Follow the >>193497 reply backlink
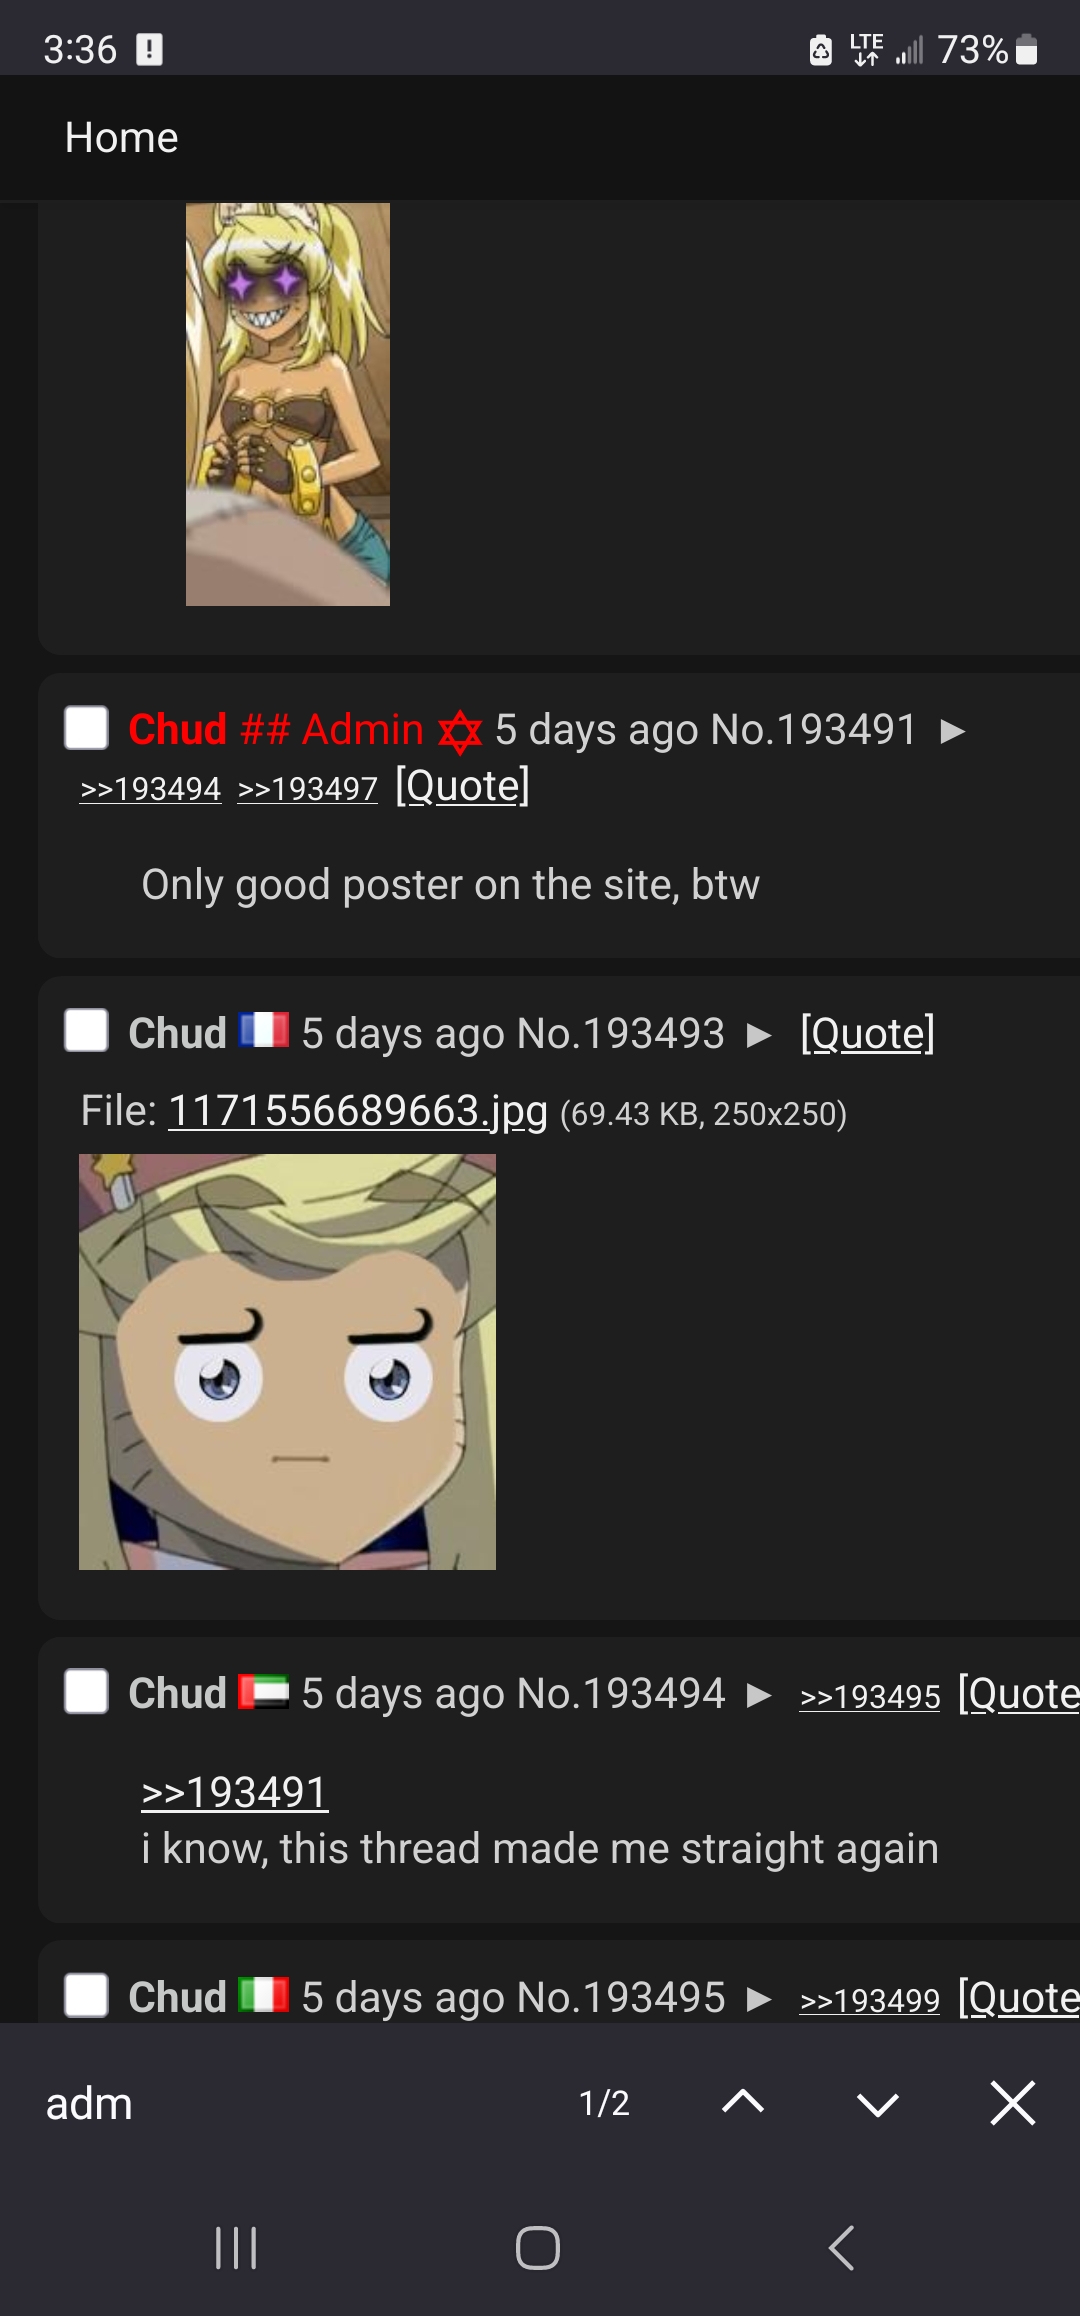 pos(308,789)
